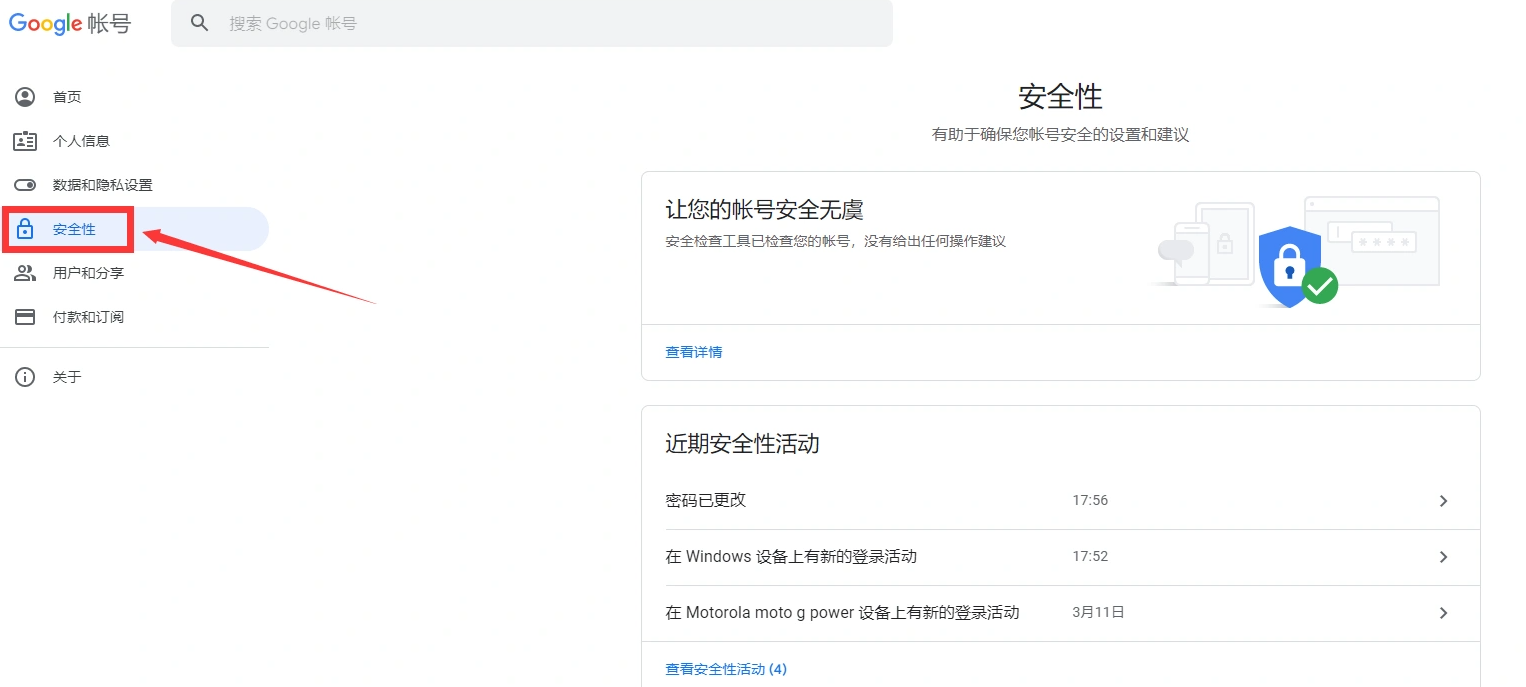Click the 查看详情 link
Viewport: 1526px width, 687px height.
[x=693, y=352]
